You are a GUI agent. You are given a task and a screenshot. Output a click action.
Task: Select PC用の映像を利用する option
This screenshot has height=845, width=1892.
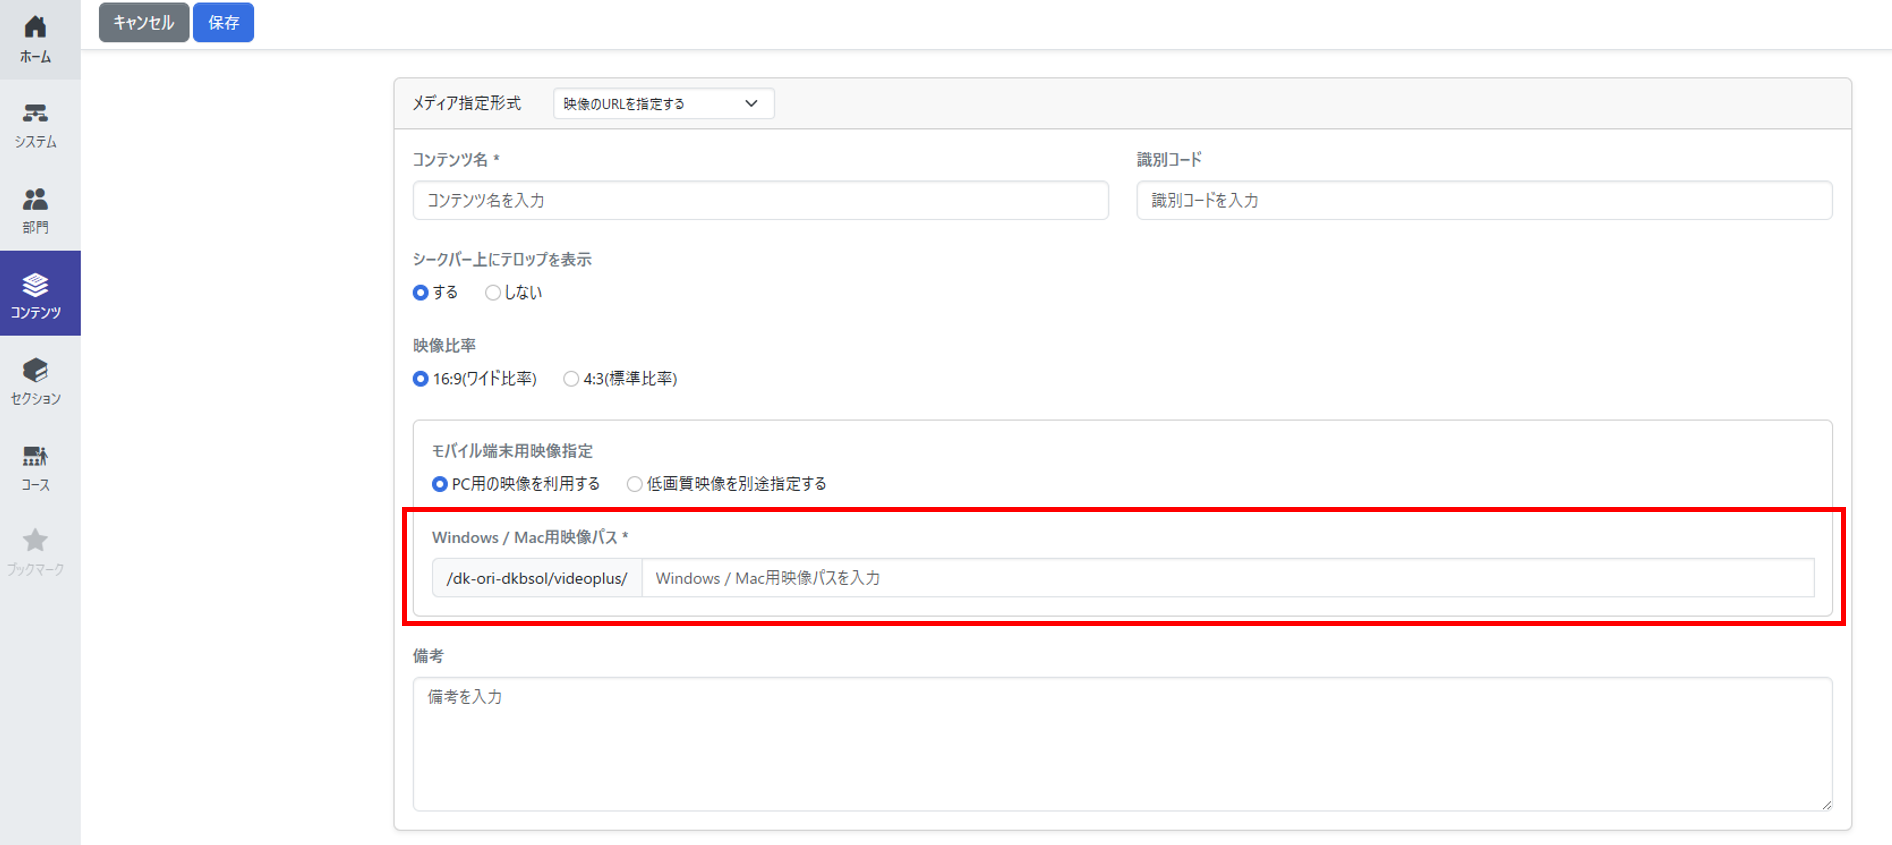click(x=440, y=484)
